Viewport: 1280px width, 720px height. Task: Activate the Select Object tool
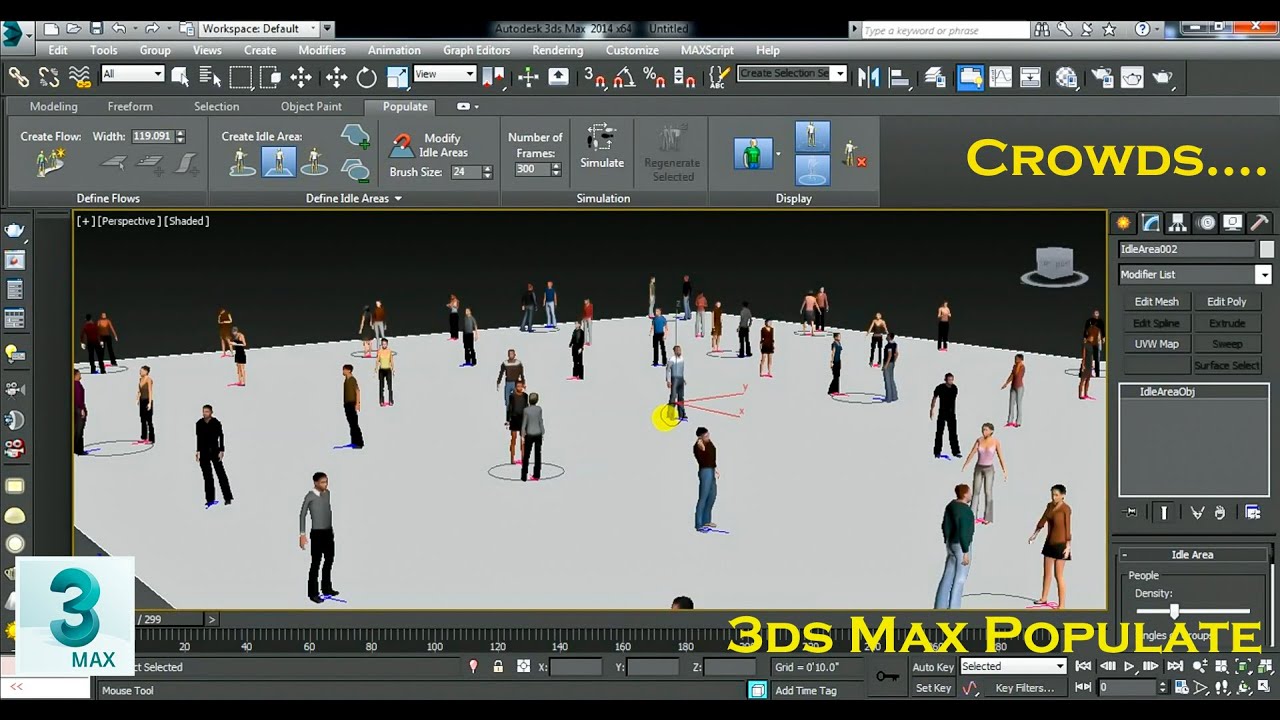click(181, 76)
